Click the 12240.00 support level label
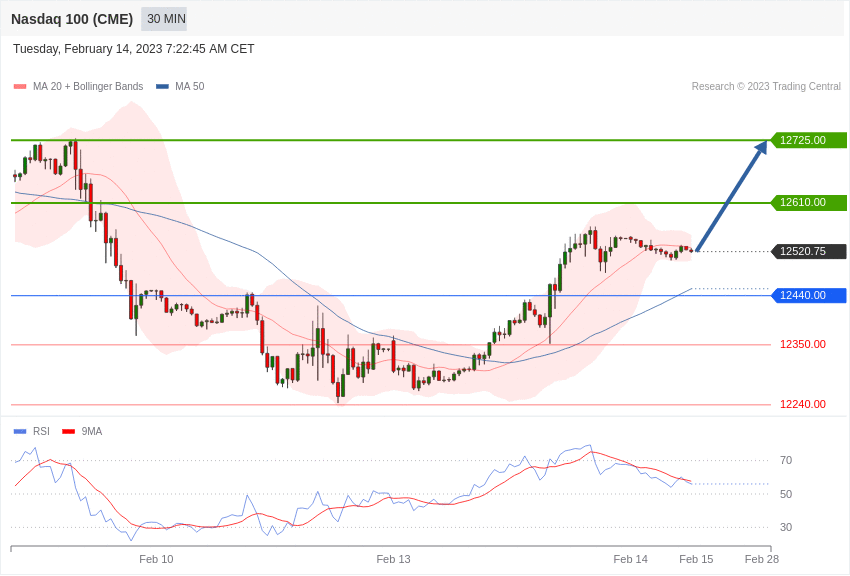850x576 pixels. pos(803,404)
